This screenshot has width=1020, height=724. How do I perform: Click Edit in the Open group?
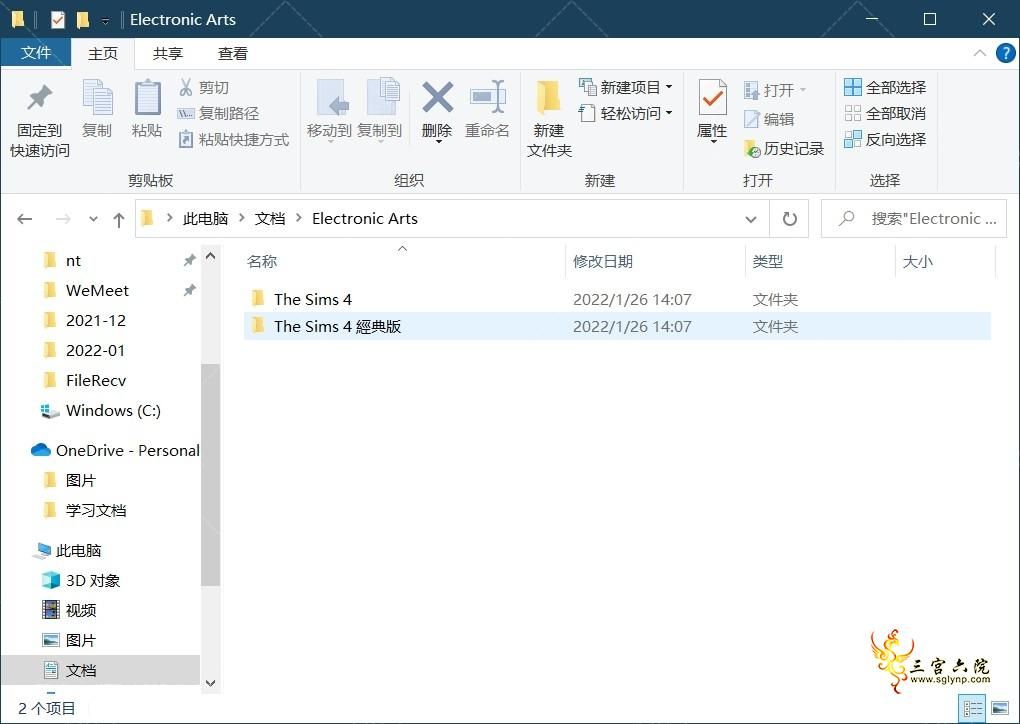(769, 119)
